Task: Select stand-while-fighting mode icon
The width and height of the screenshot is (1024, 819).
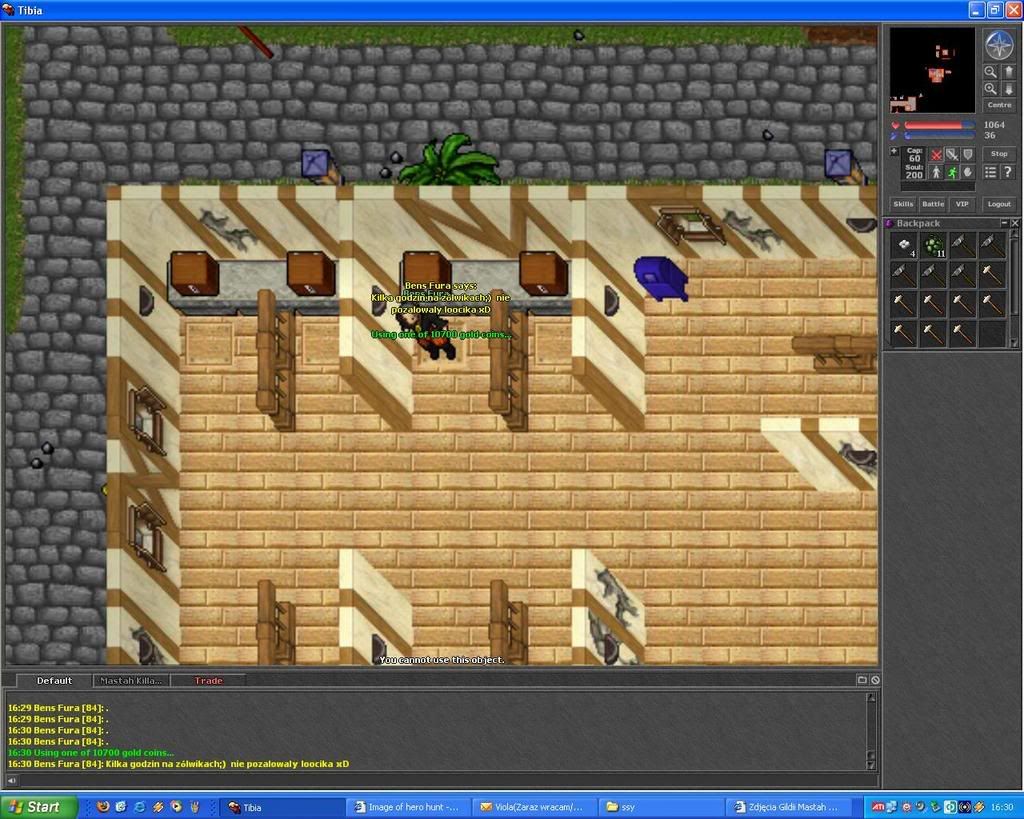Action: [936, 172]
